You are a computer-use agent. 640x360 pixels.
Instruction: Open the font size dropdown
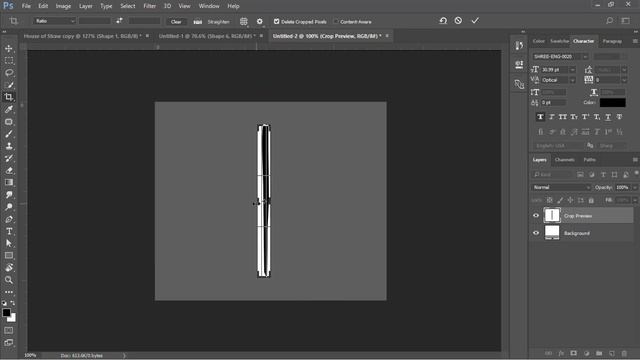pos(572,70)
